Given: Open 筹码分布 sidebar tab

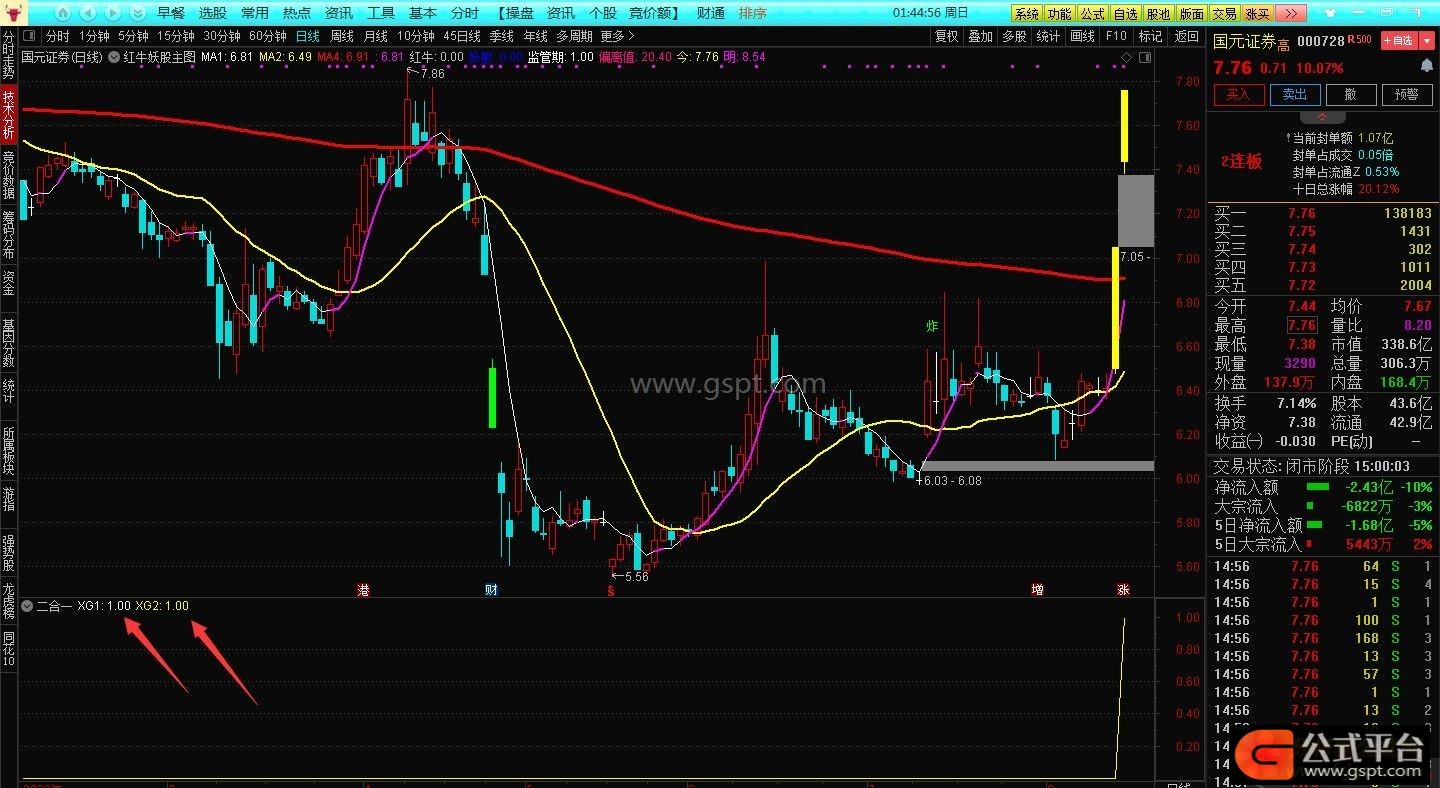Looking at the screenshot, I should tap(9, 236).
